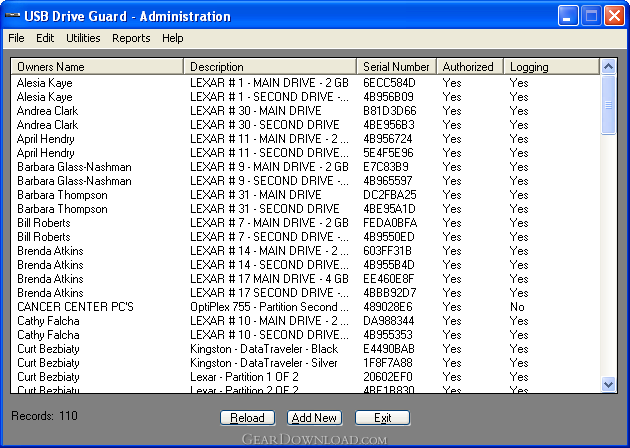Maximize the USB Drive Guard window
Viewport: 630px width, 448px height.
[x=591, y=16]
